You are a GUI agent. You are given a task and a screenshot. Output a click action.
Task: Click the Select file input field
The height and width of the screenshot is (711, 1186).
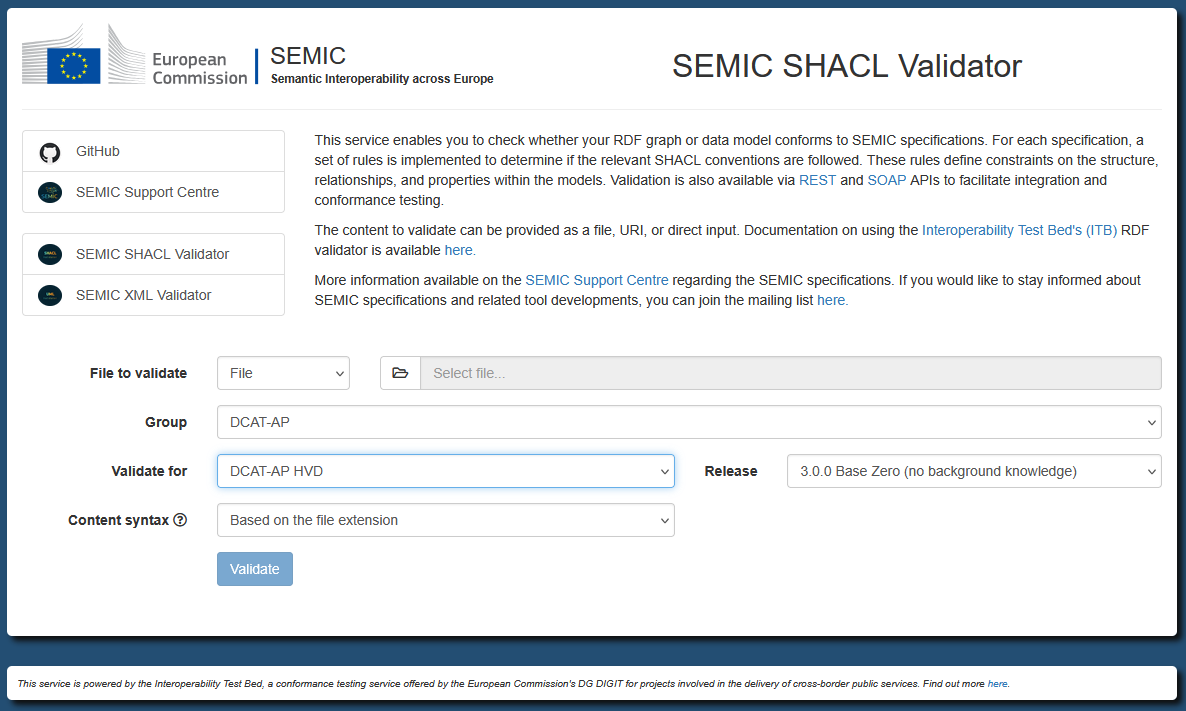pyautogui.click(x=790, y=373)
